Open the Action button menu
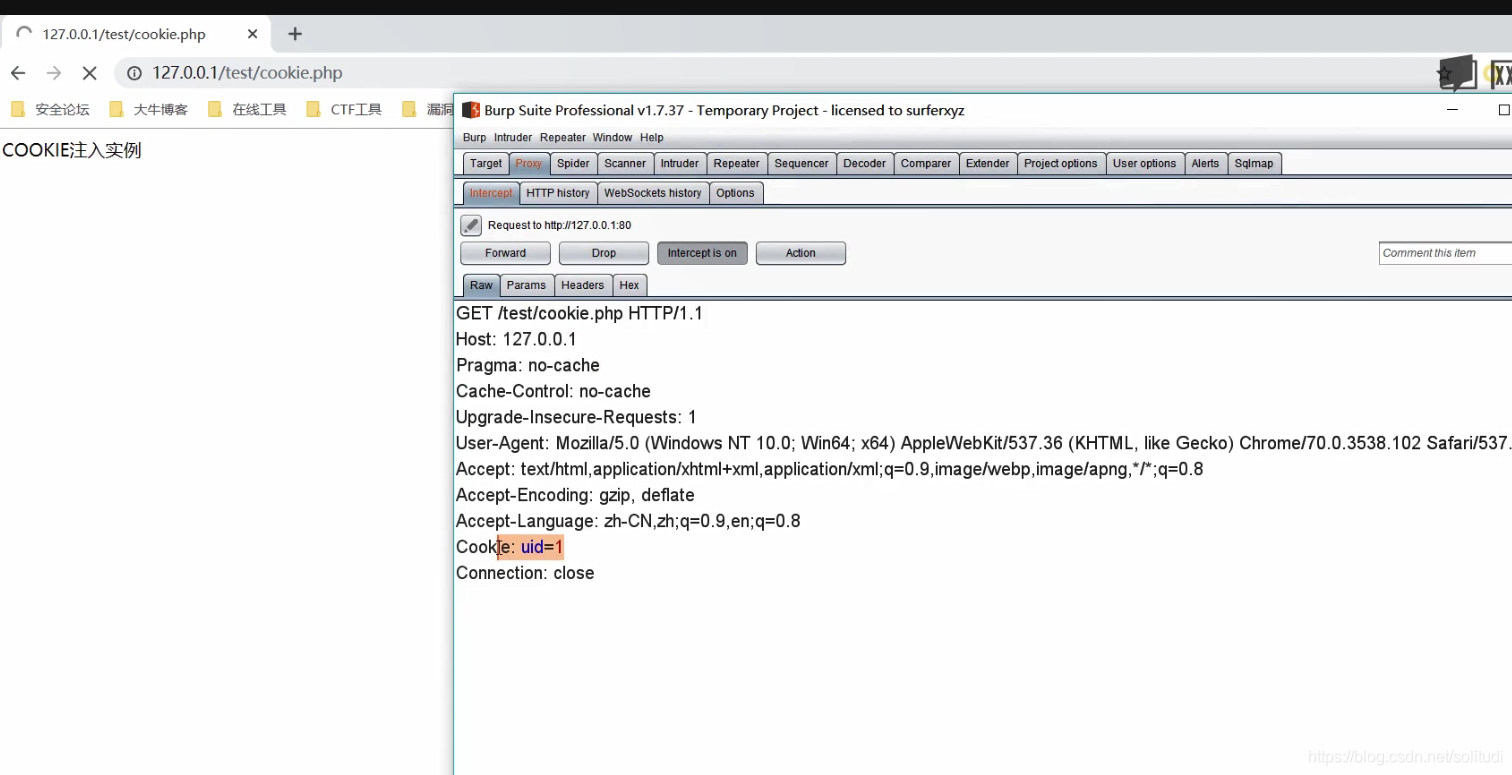 pos(800,253)
